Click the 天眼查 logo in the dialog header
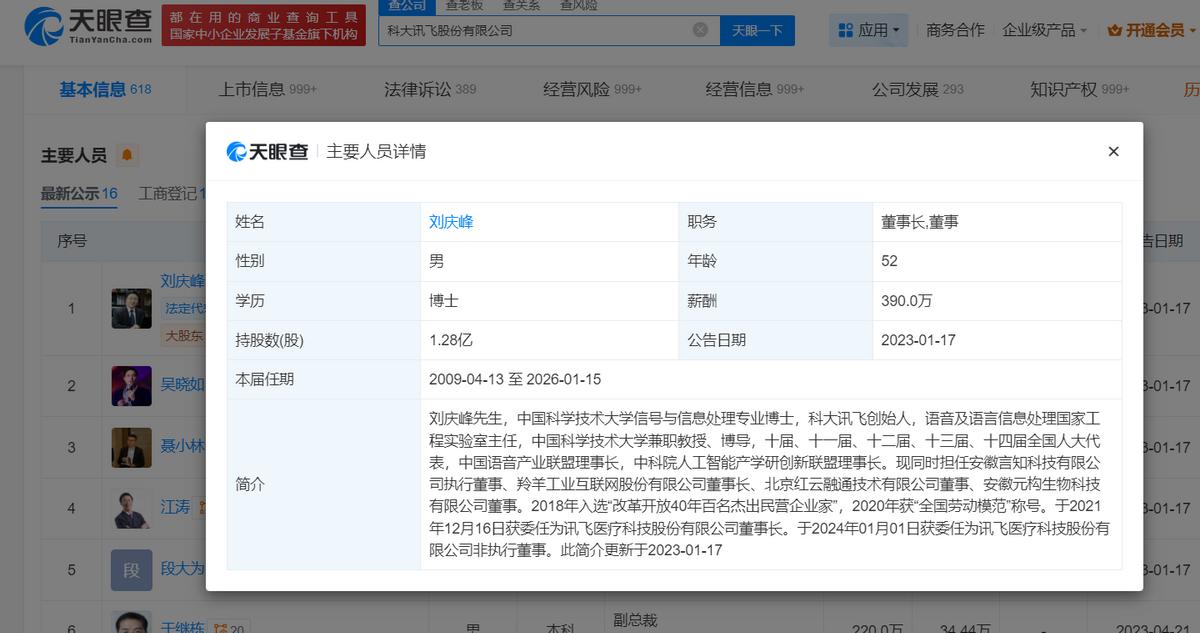The image size is (1200, 633). coord(267,152)
